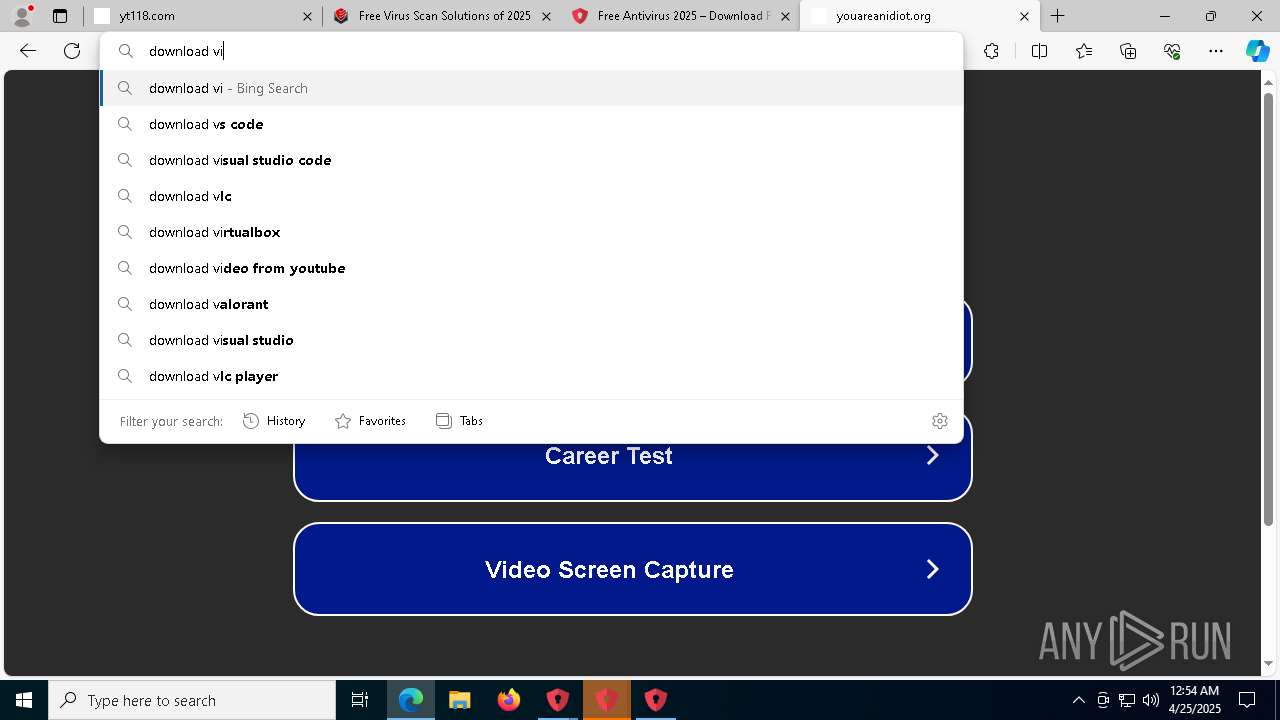Filter search by History
Viewport: 1280px width, 720px height.
click(274, 421)
